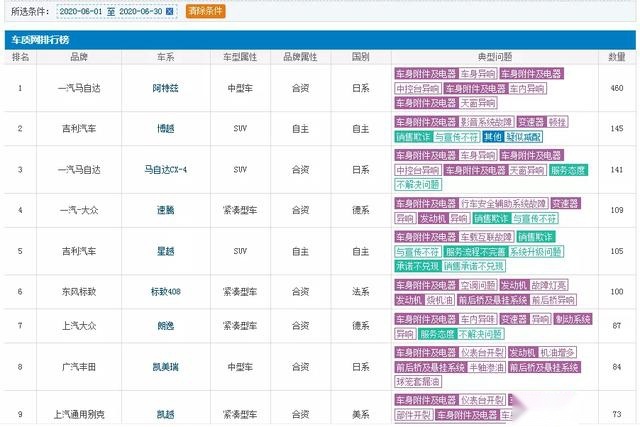Select the 天窗异响 tag in 马自达CX-4 row
The height and width of the screenshot is (427, 640).
[x=527, y=170]
